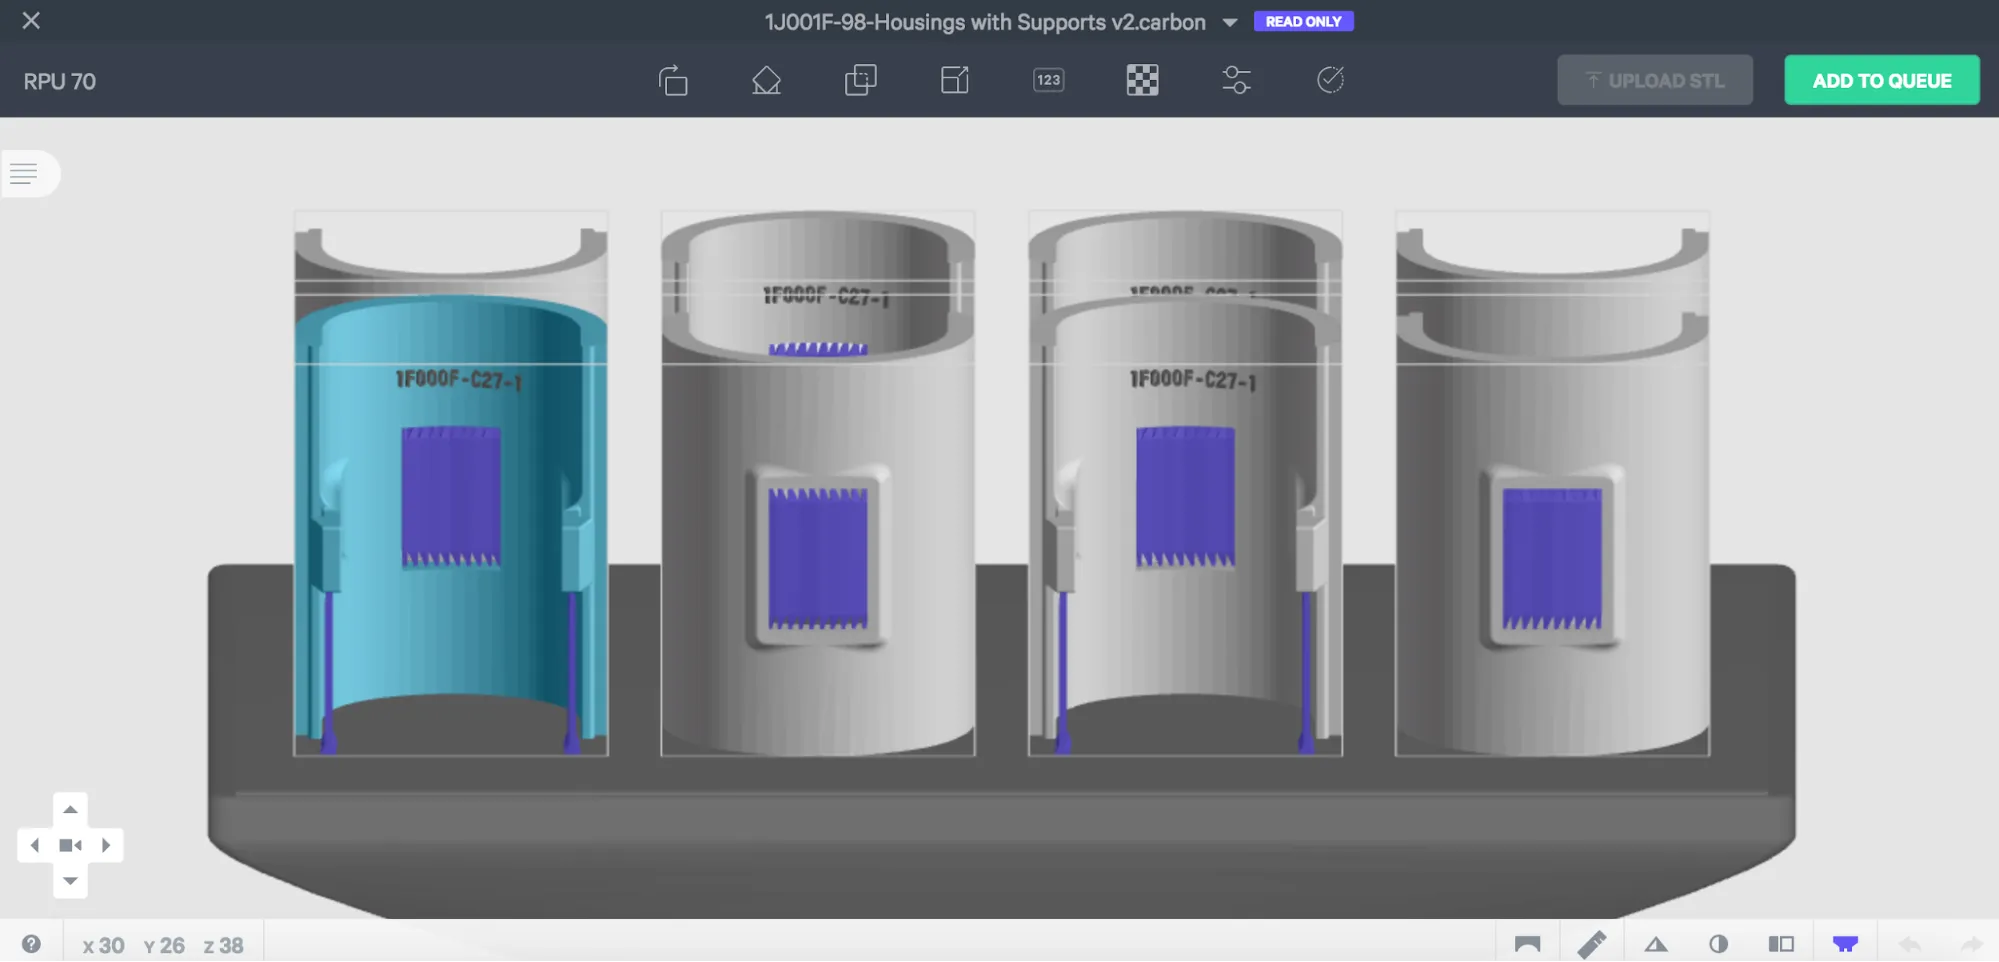Toggle the split panel view icon

pos(1781,944)
